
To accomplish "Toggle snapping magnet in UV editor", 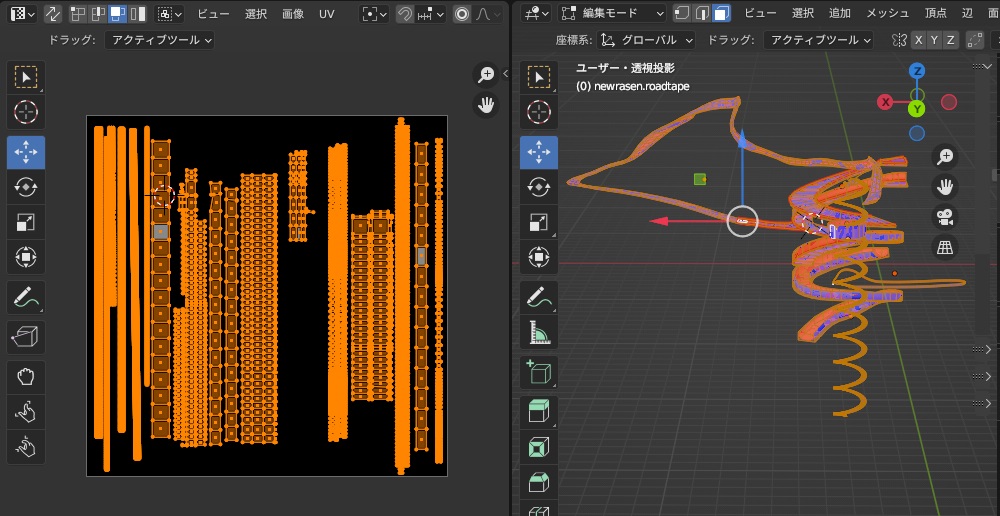I will [x=404, y=14].
